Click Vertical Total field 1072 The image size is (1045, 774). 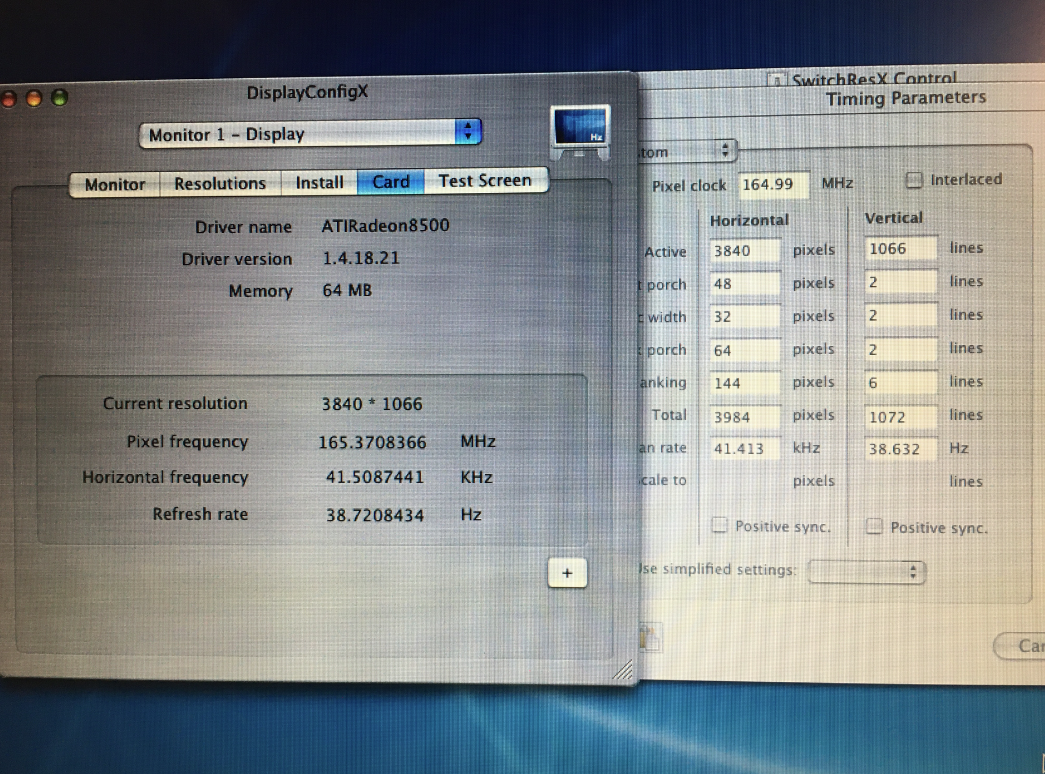900,417
